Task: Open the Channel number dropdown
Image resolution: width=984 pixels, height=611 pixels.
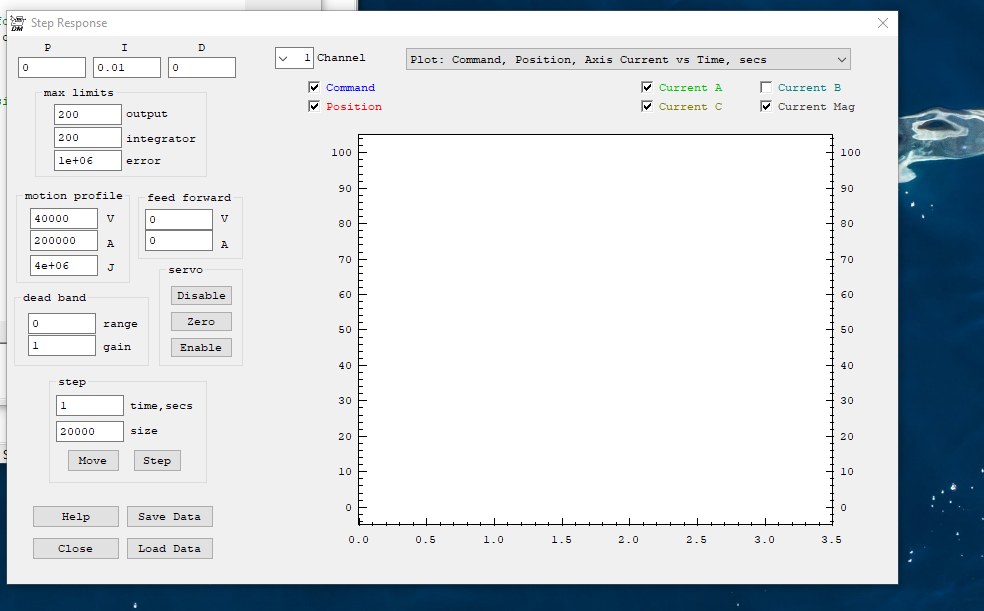Action: pyautogui.click(x=294, y=59)
